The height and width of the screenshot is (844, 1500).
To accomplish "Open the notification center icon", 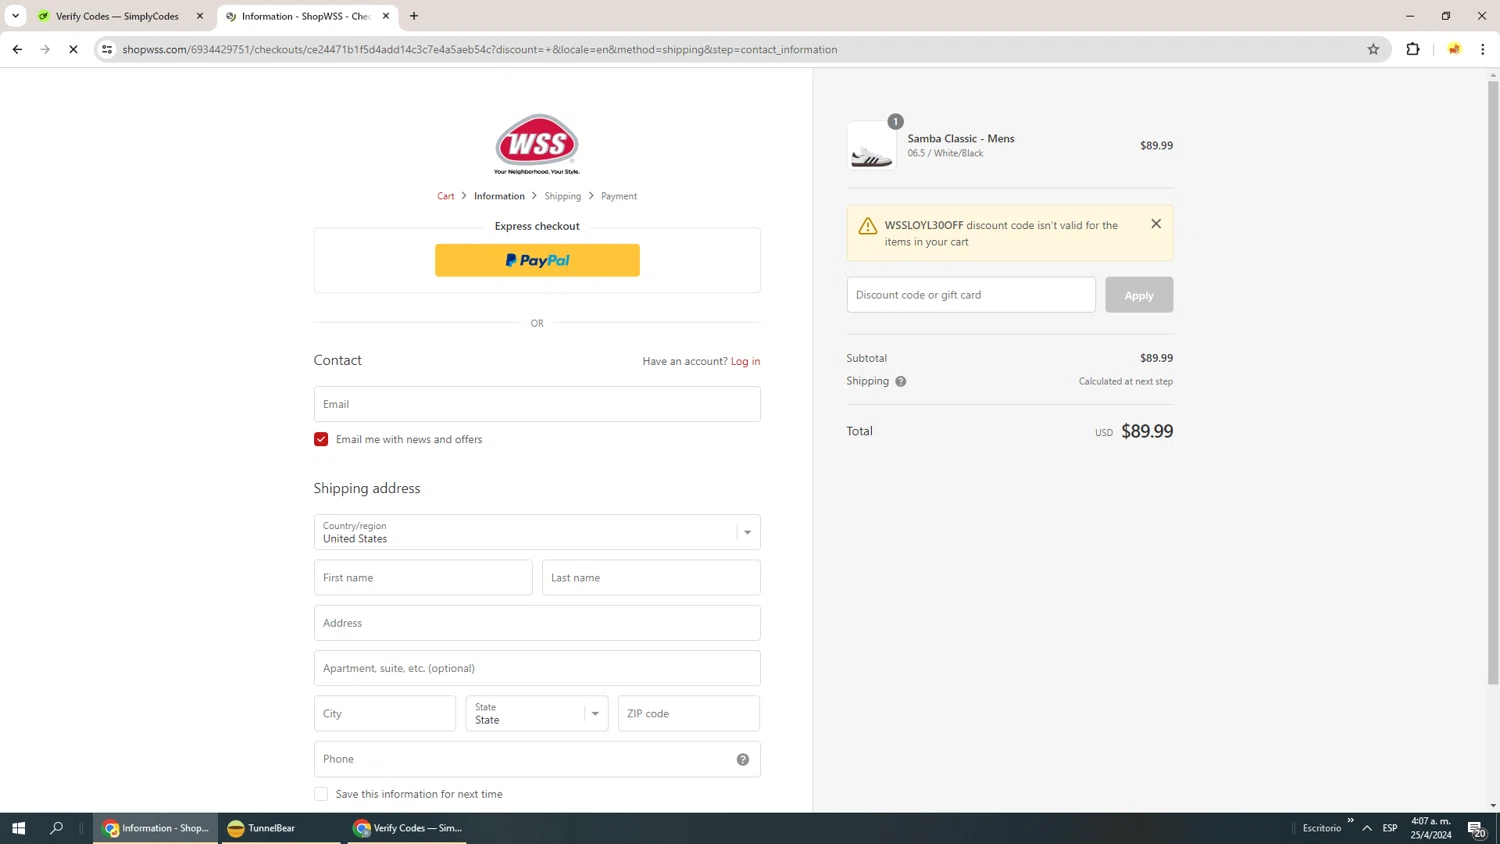I will (1477, 828).
